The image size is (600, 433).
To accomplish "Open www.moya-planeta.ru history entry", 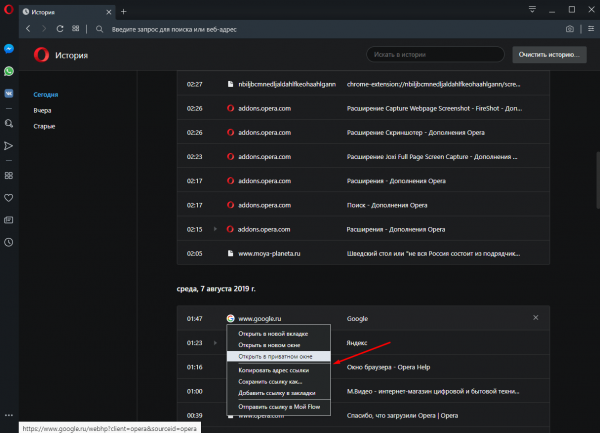I will pyautogui.click(x=363, y=253).
